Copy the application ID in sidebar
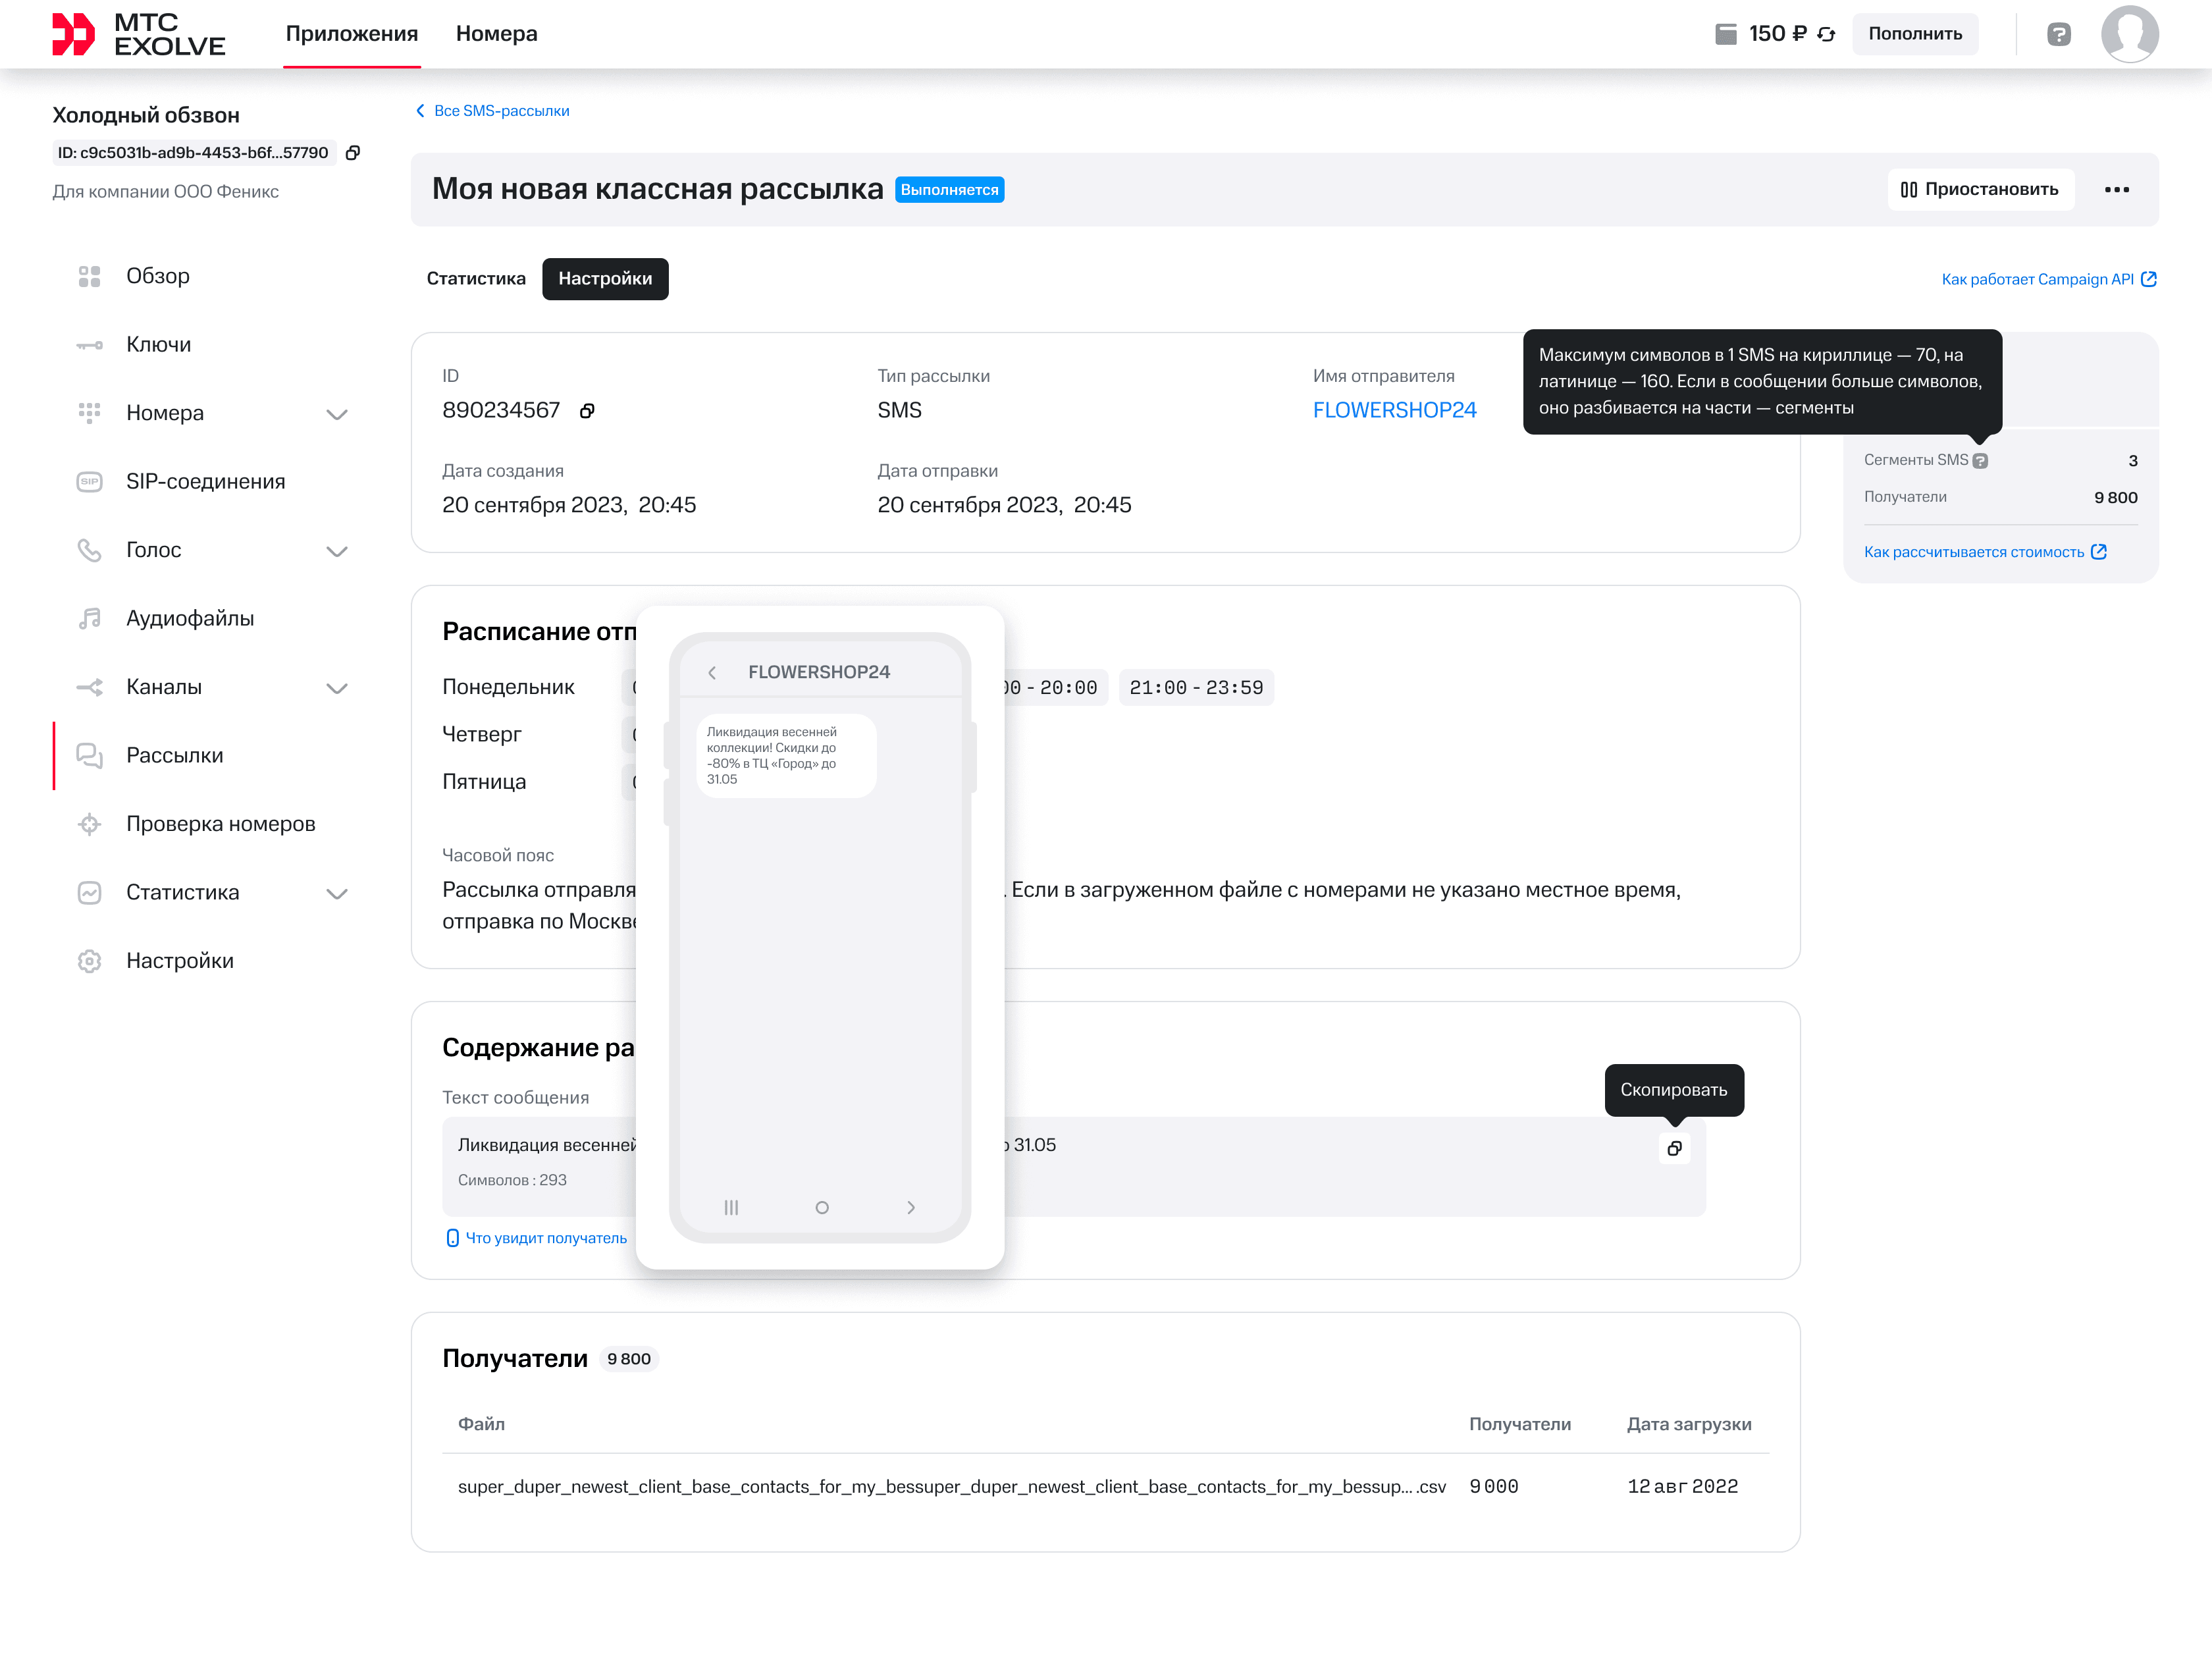This screenshot has height=1658, width=2212. 353,153
